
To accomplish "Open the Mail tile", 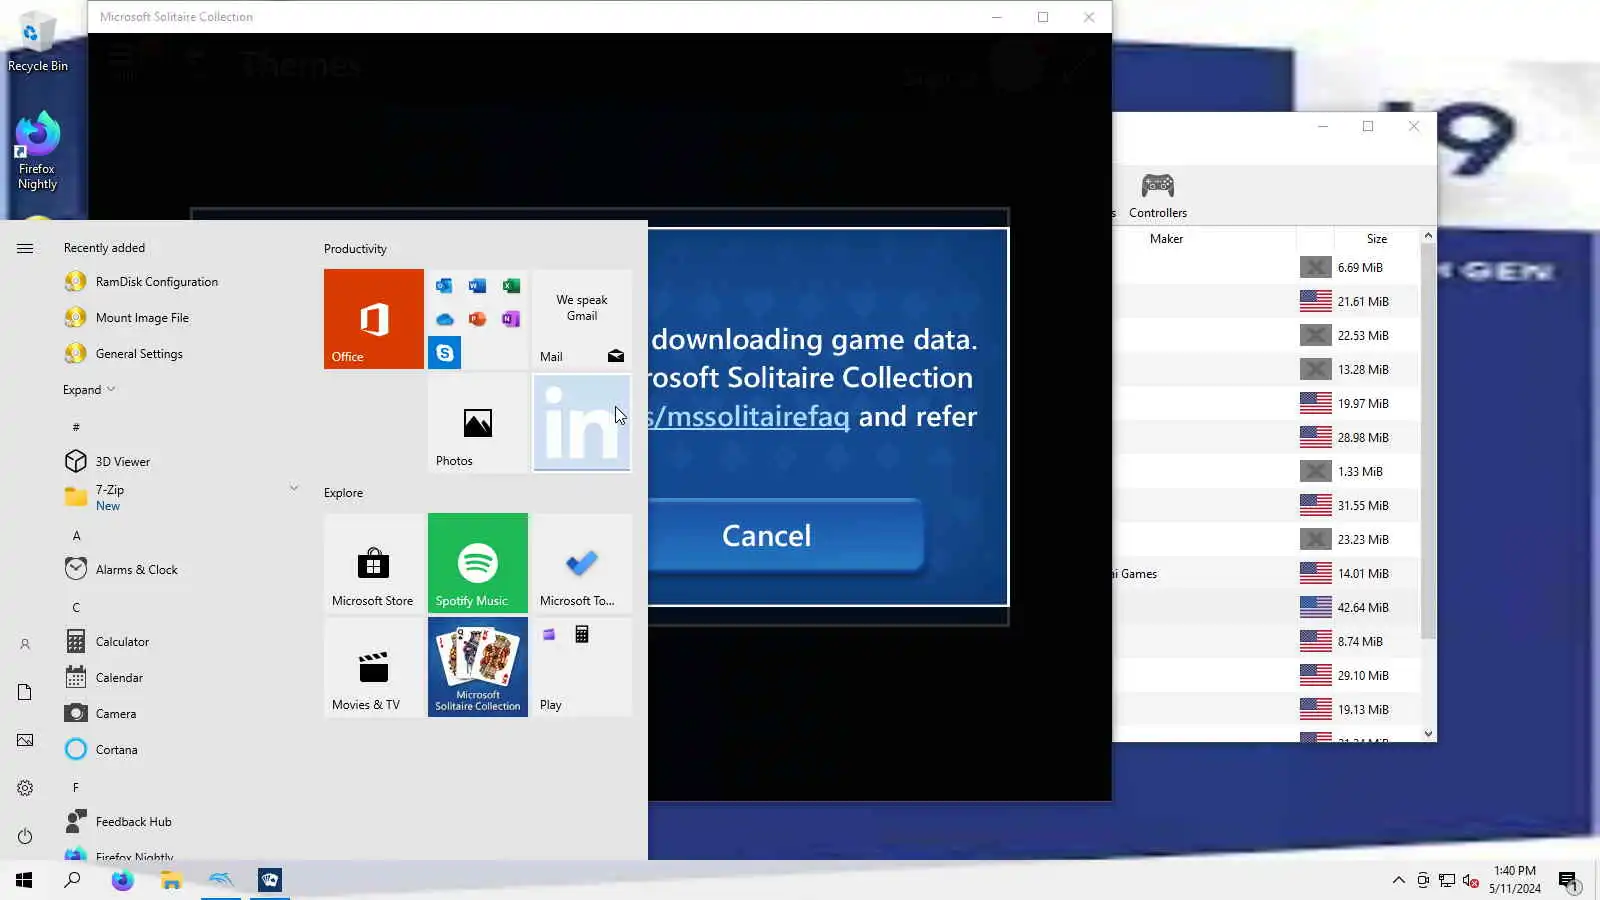I will point(582,319).
